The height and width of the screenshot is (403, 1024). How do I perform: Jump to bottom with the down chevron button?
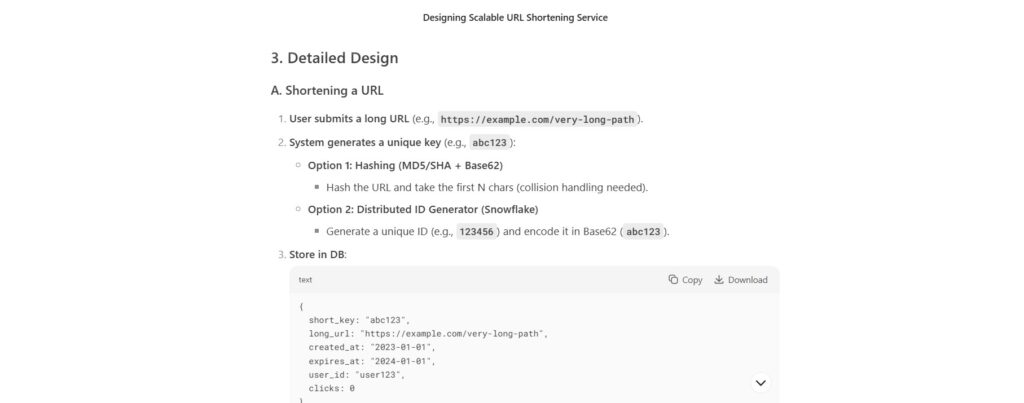(761, 382)
